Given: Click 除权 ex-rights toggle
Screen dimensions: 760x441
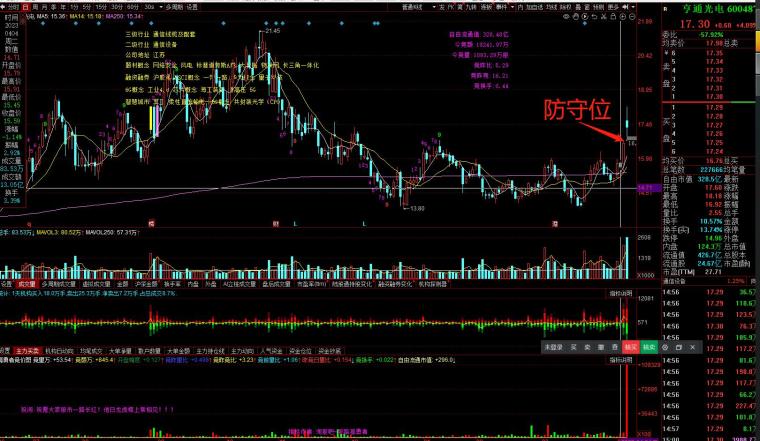Looking at the screenshot, I should coord(566,7).
